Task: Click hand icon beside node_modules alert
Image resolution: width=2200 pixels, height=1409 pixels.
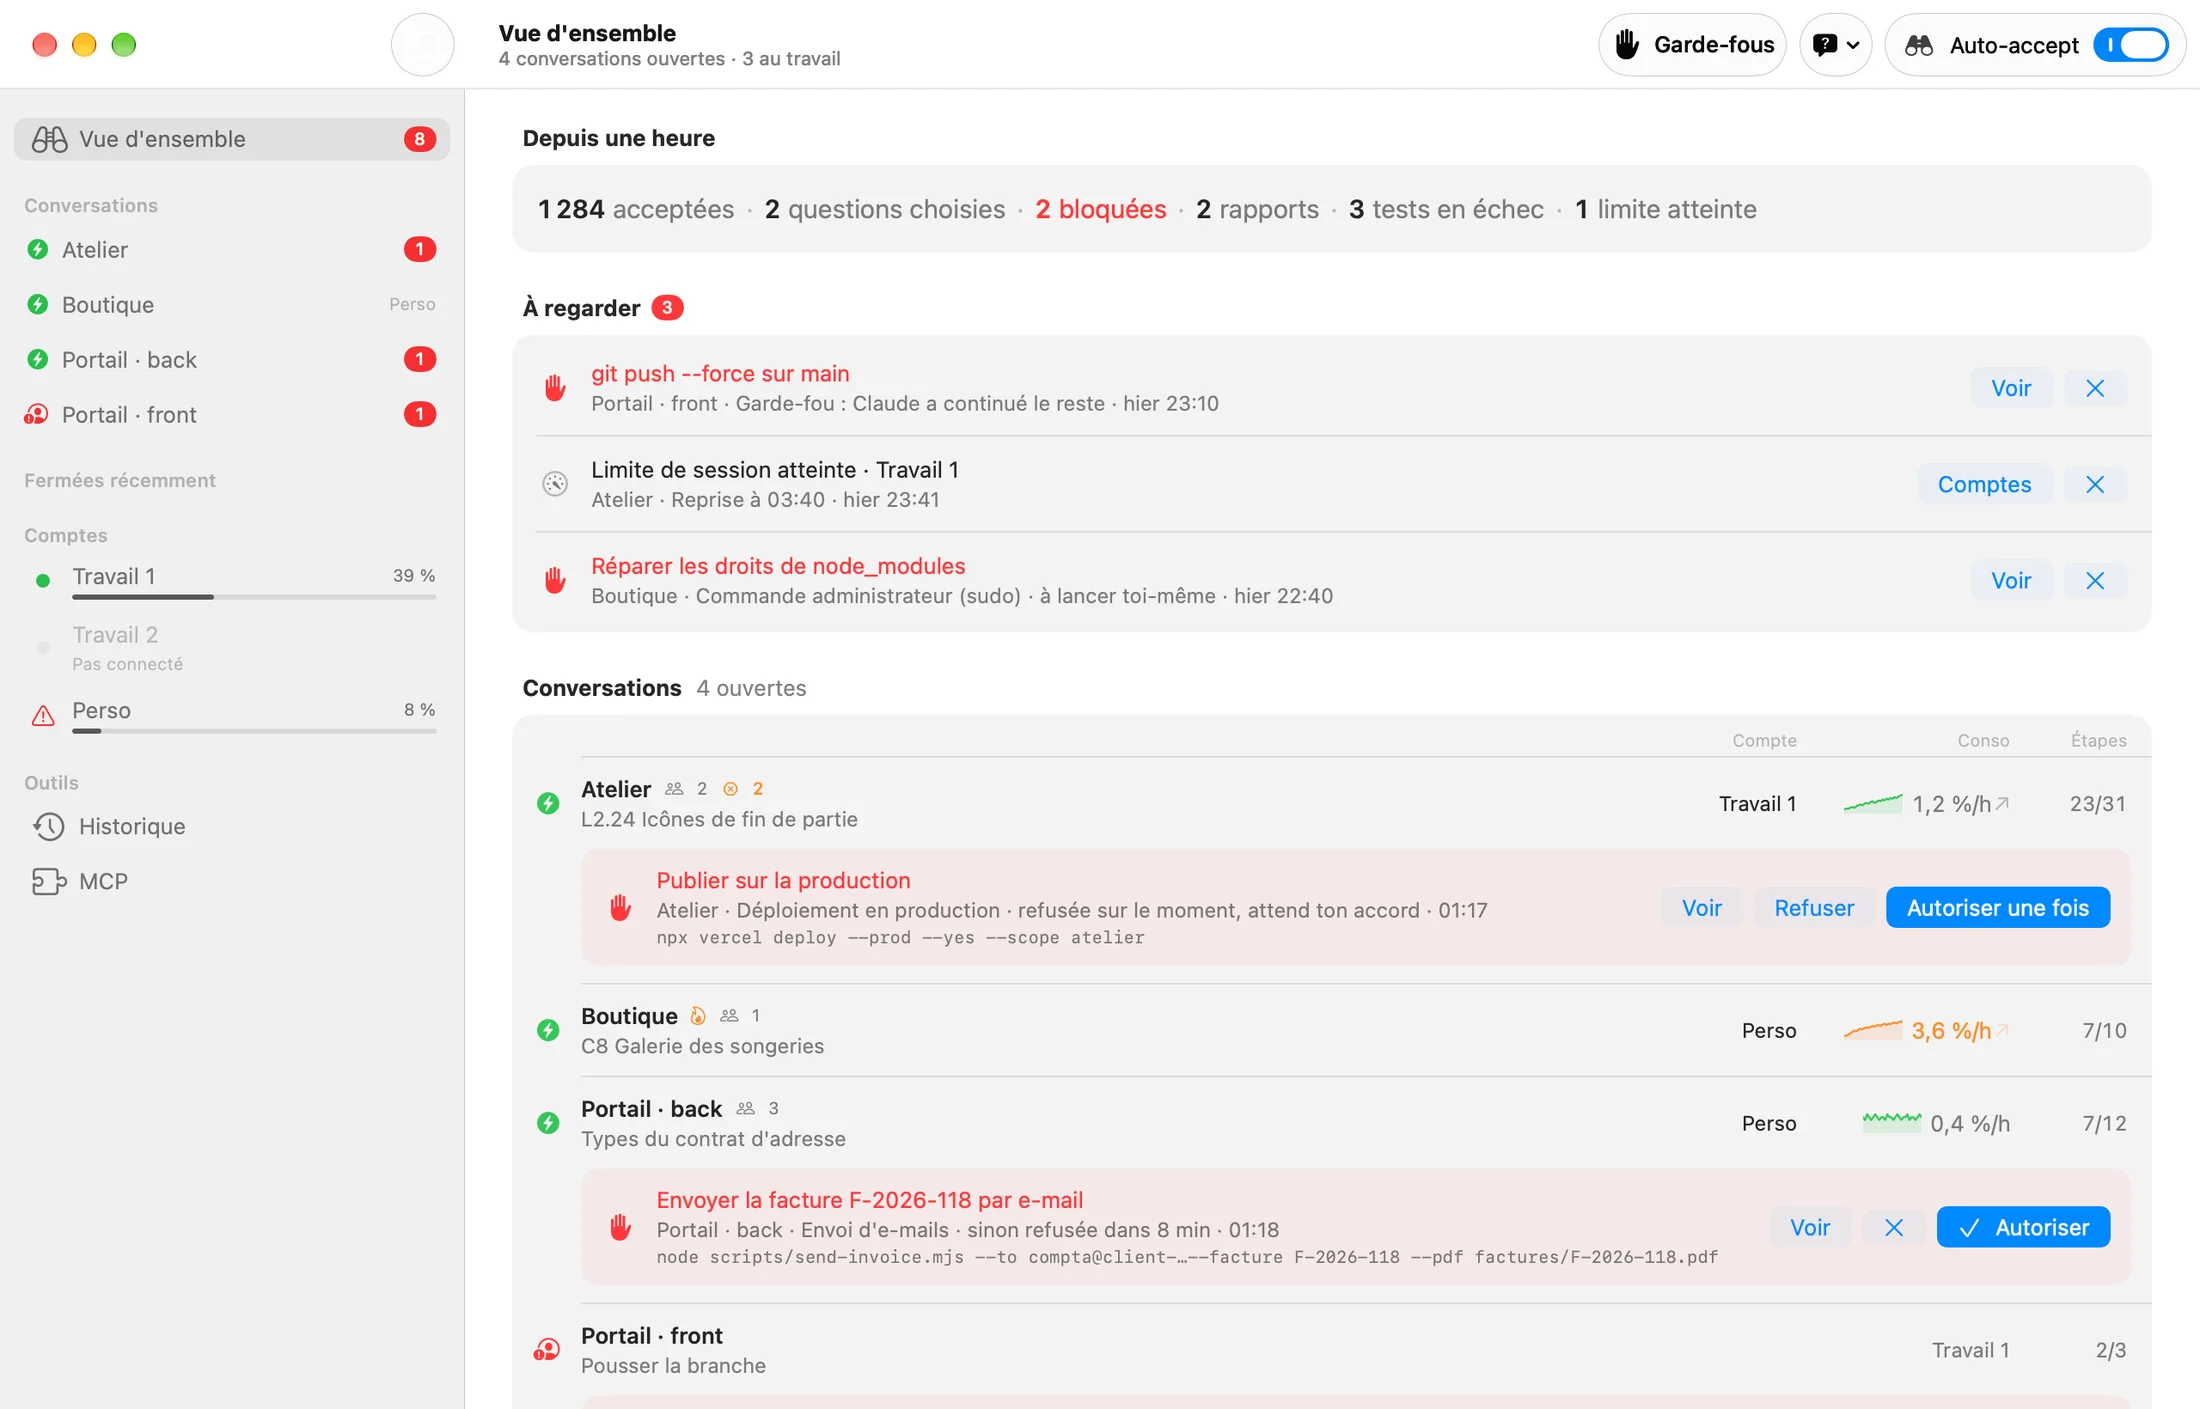Action: 555,580
